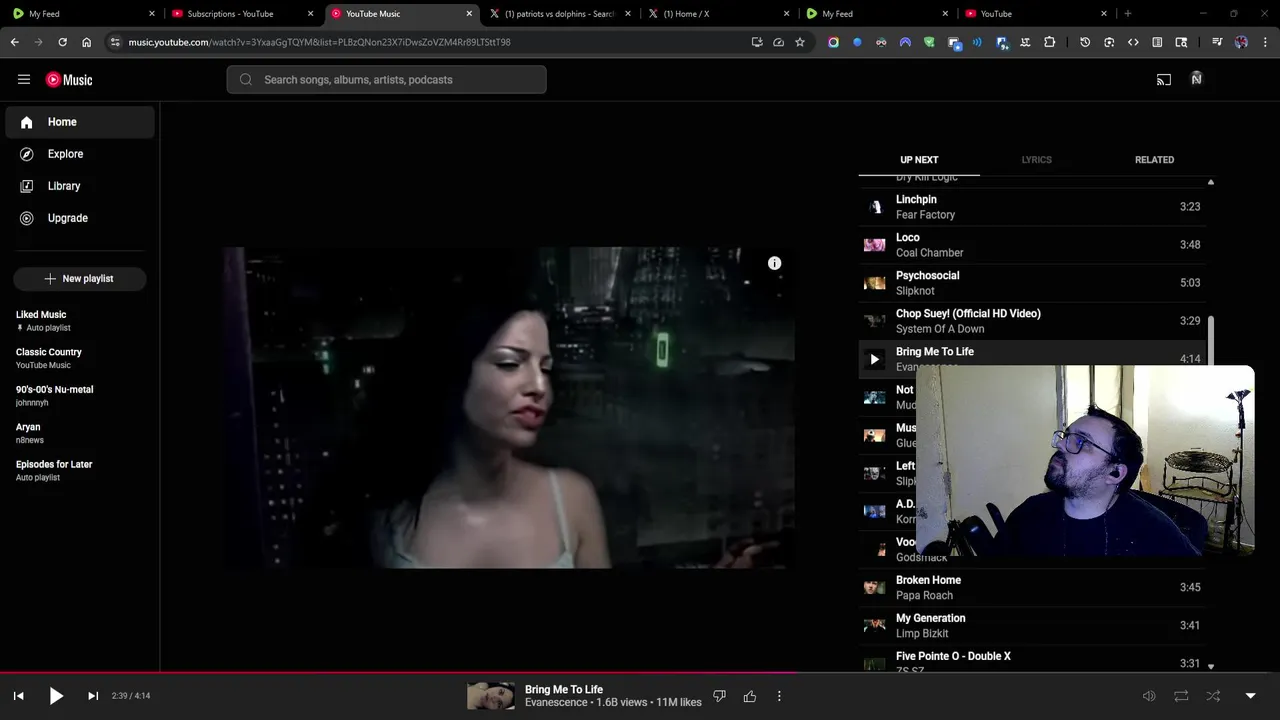Viewport: 1280px width, 720px height.
Task: Open 90's-00's Nu-metal playlist
Action: (80, 396)
